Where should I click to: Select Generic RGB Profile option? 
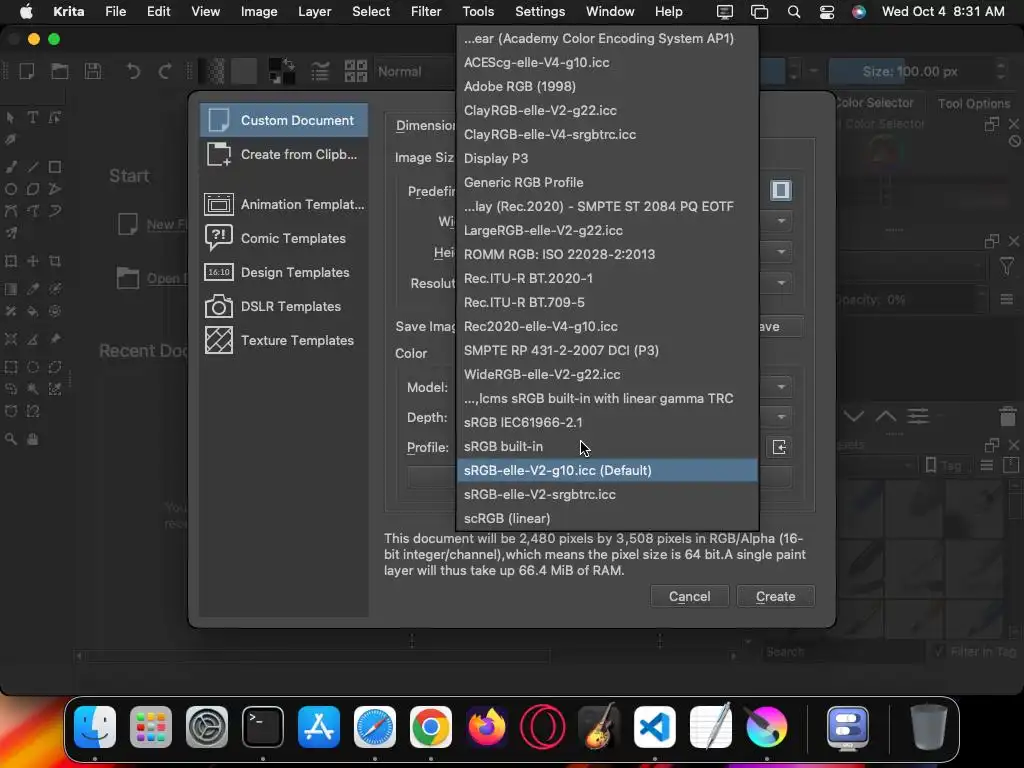pyautogui.click(x=607, y=182)
